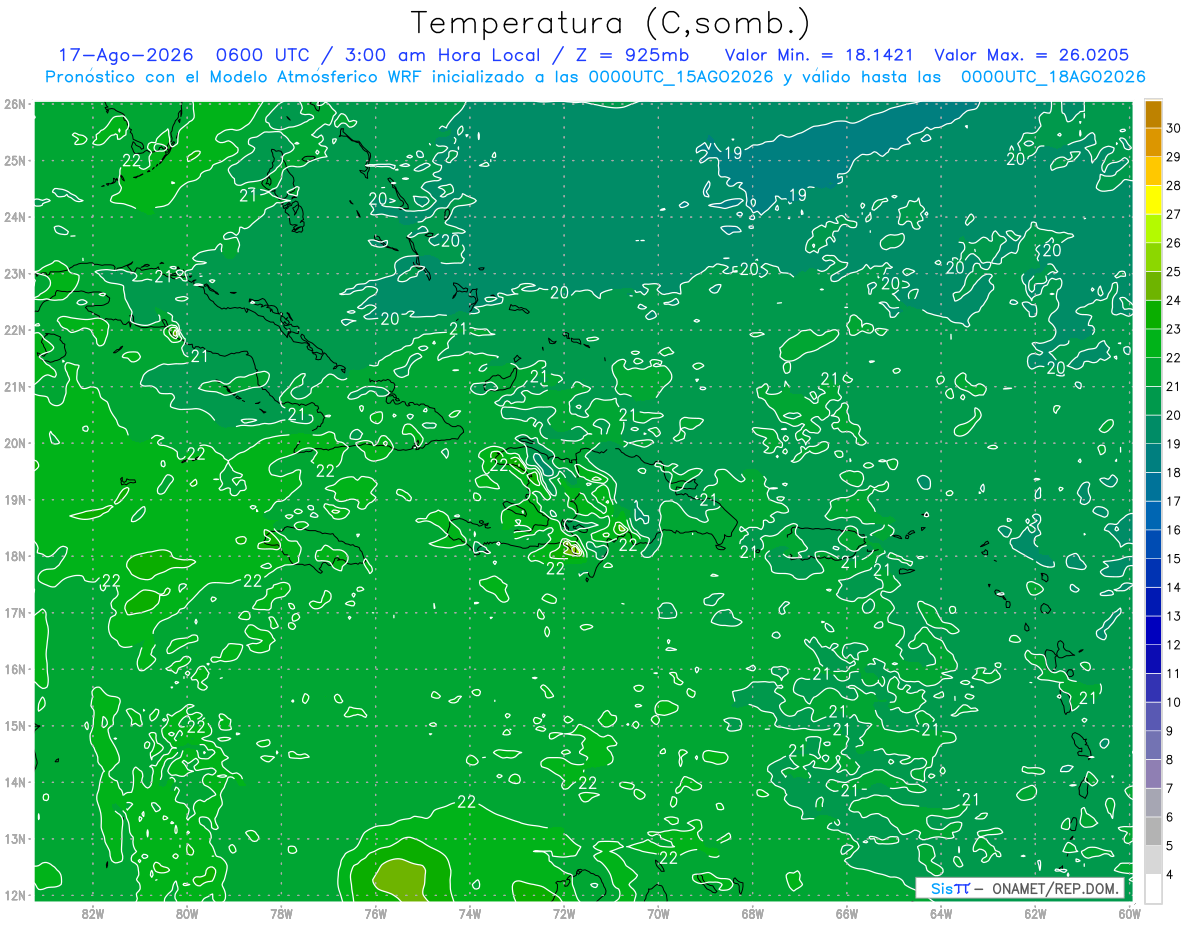Viewport: 1200px width, 927px height.
Task: Click the 'SisPi' logo text
Action: (951, 888)
